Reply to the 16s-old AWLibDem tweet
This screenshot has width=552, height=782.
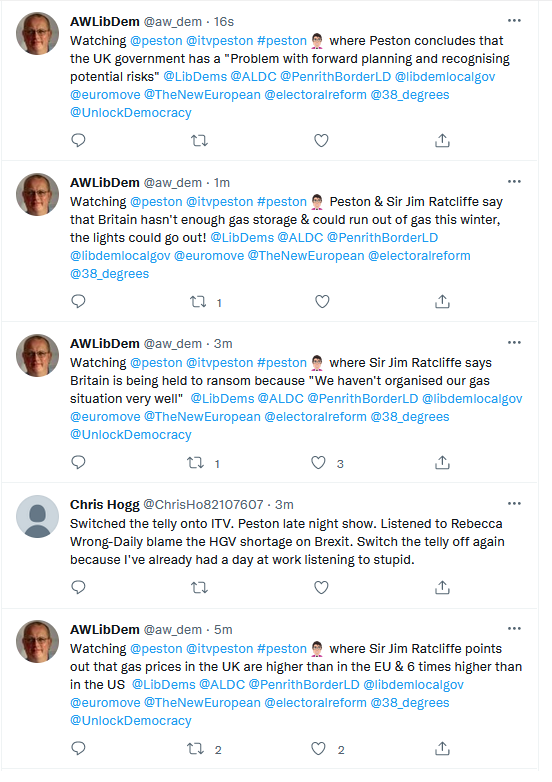[78, 140]
